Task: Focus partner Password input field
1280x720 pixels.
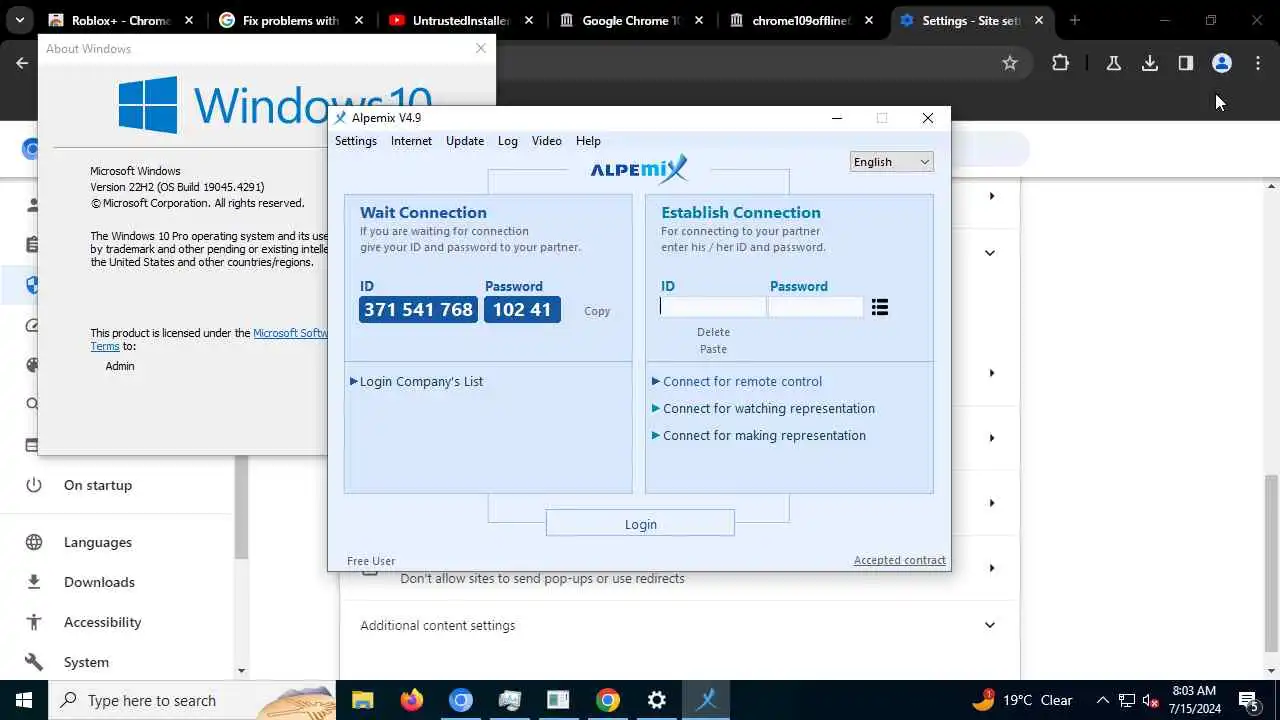Action: [816, 307]
